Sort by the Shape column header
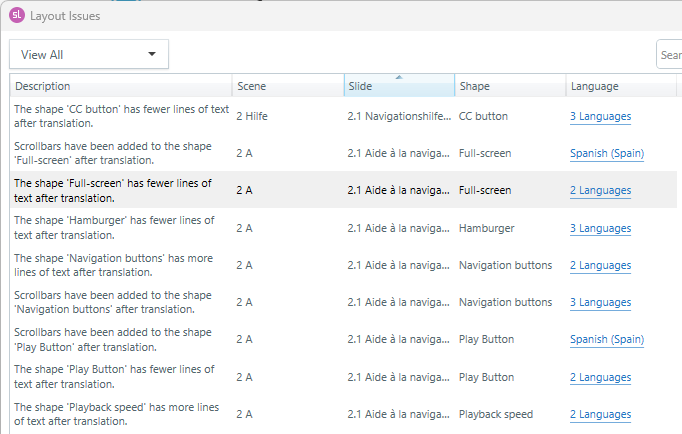 pos(509,86)
